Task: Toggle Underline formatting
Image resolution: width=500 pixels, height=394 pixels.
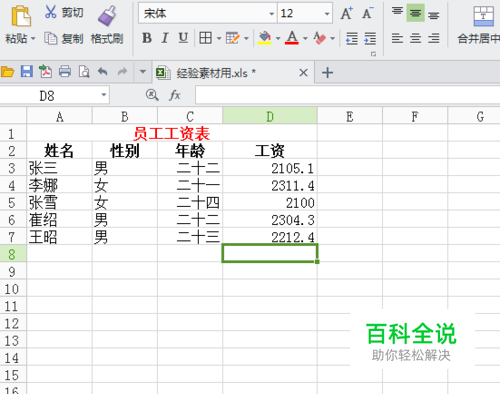Action: [183, 38]
